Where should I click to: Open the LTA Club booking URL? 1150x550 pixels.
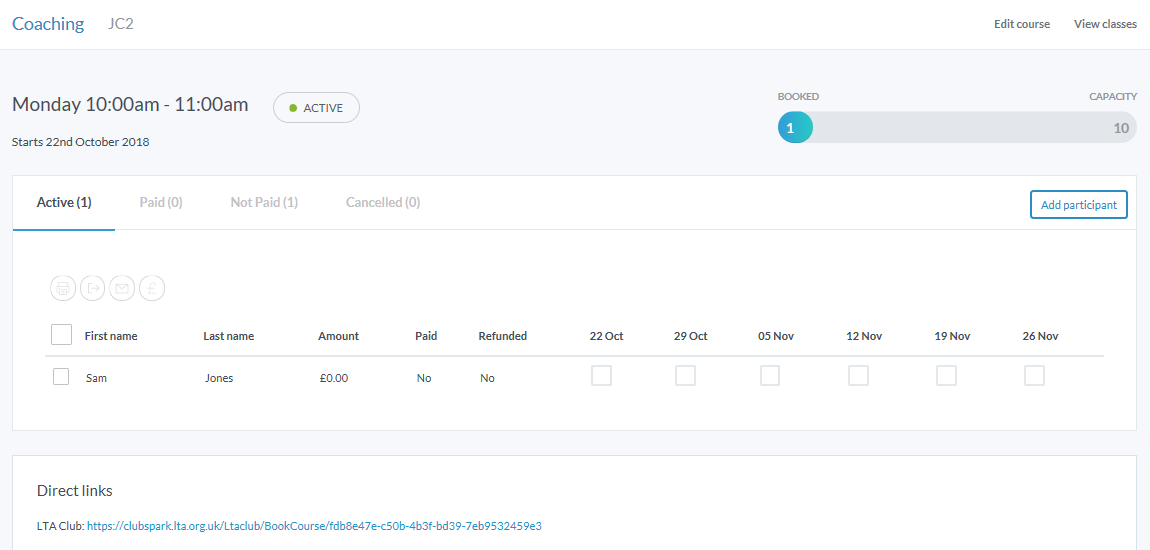314,525
